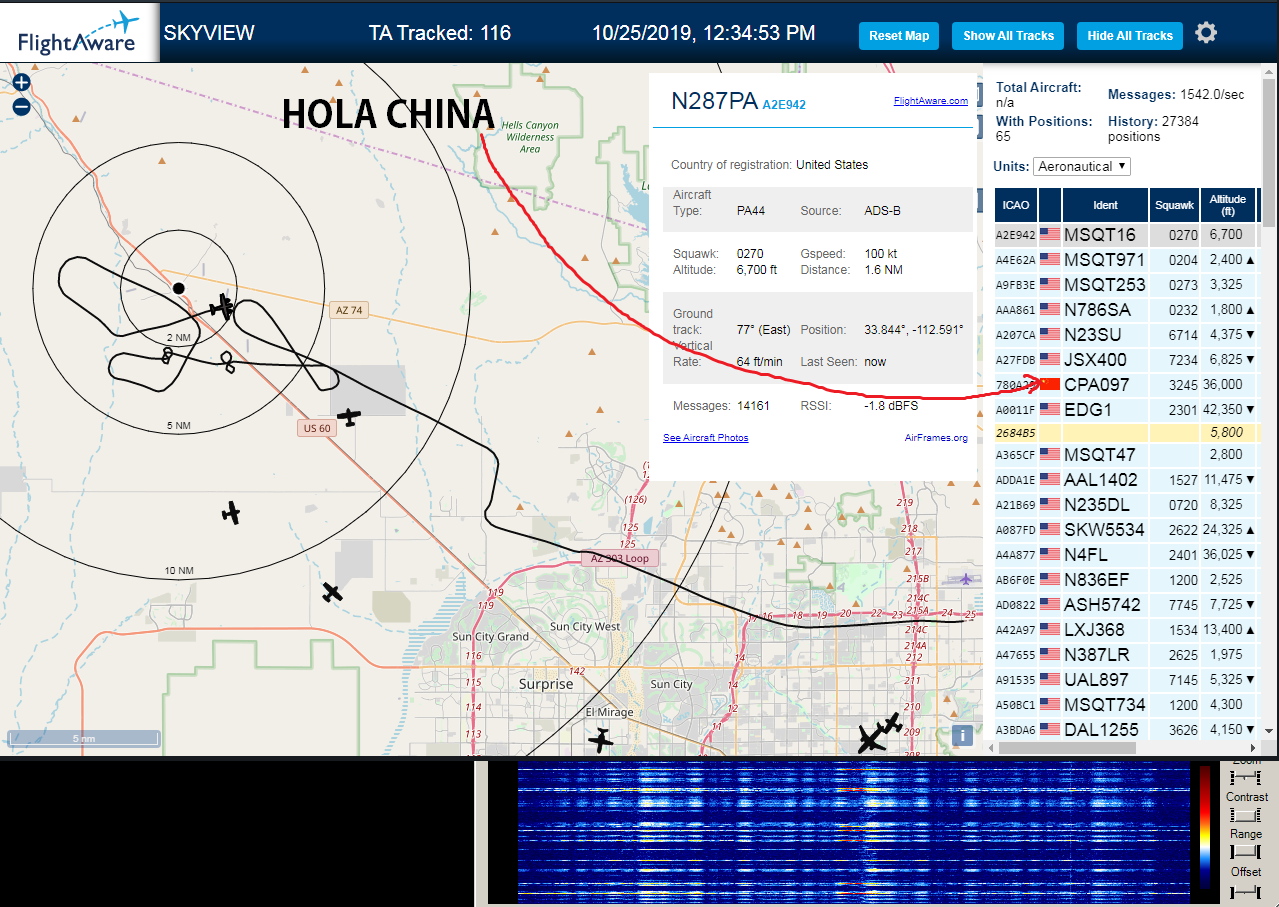Select the ASH5742 row
The width and height of the screenshot is (1279, 907).
[1127, 605]
